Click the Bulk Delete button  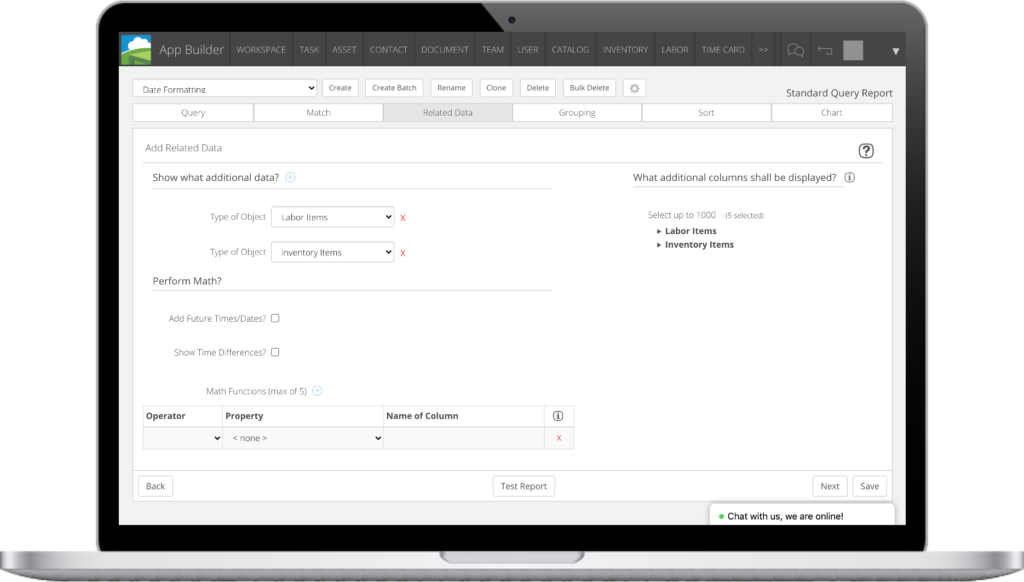tap(589, 88)
